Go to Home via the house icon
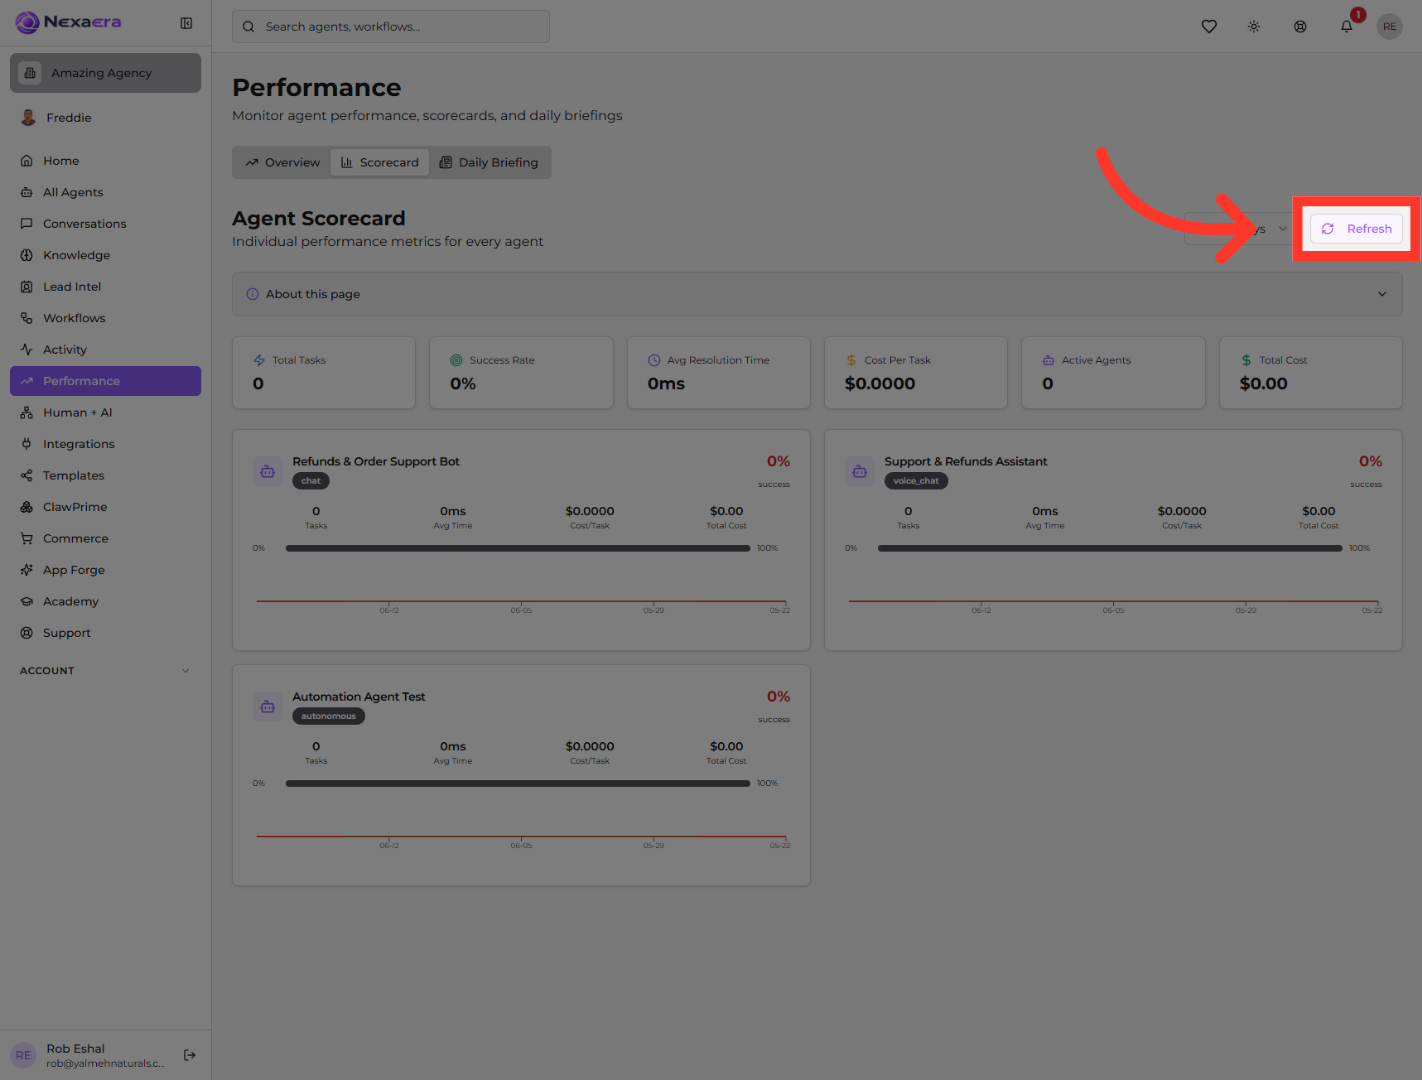This screenshot has height=1080, width=1422. [27, 161]
